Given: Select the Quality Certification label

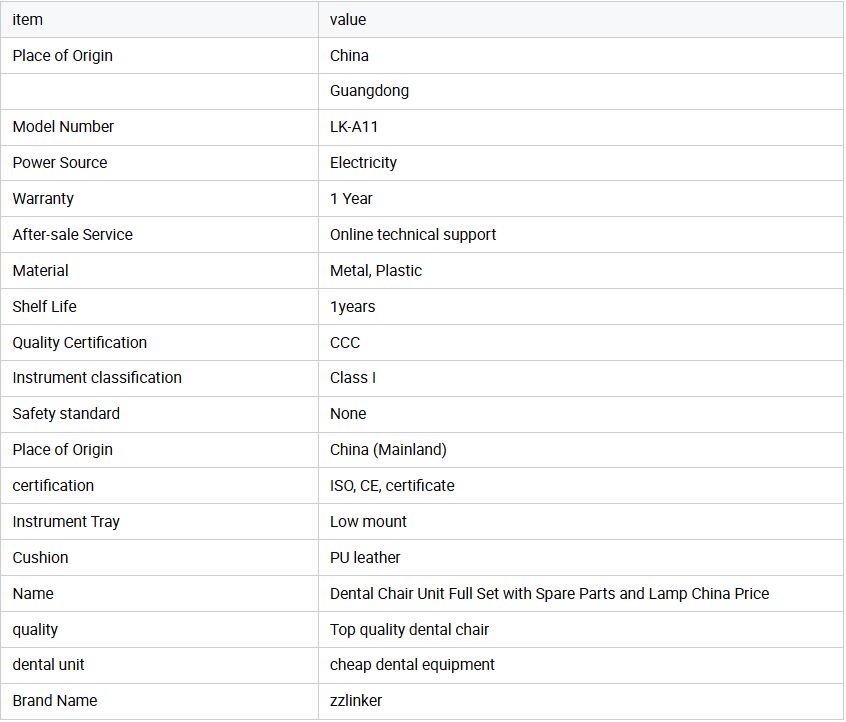Looking at the screenshot, I should (79, 343).
